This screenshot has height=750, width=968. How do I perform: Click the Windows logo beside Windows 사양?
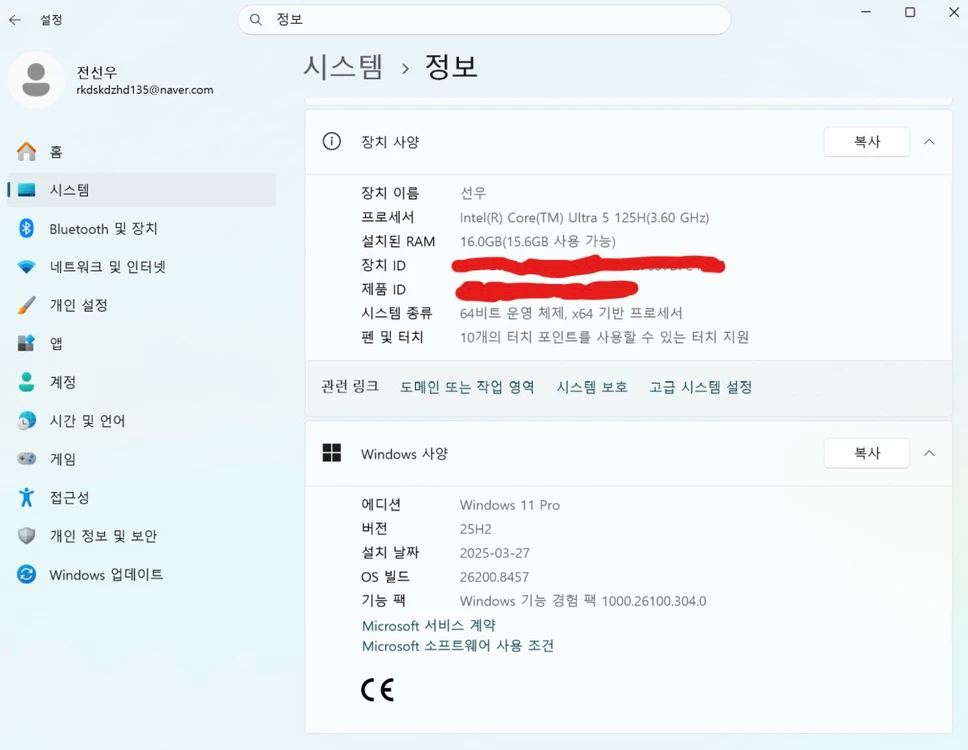(332, 453)
